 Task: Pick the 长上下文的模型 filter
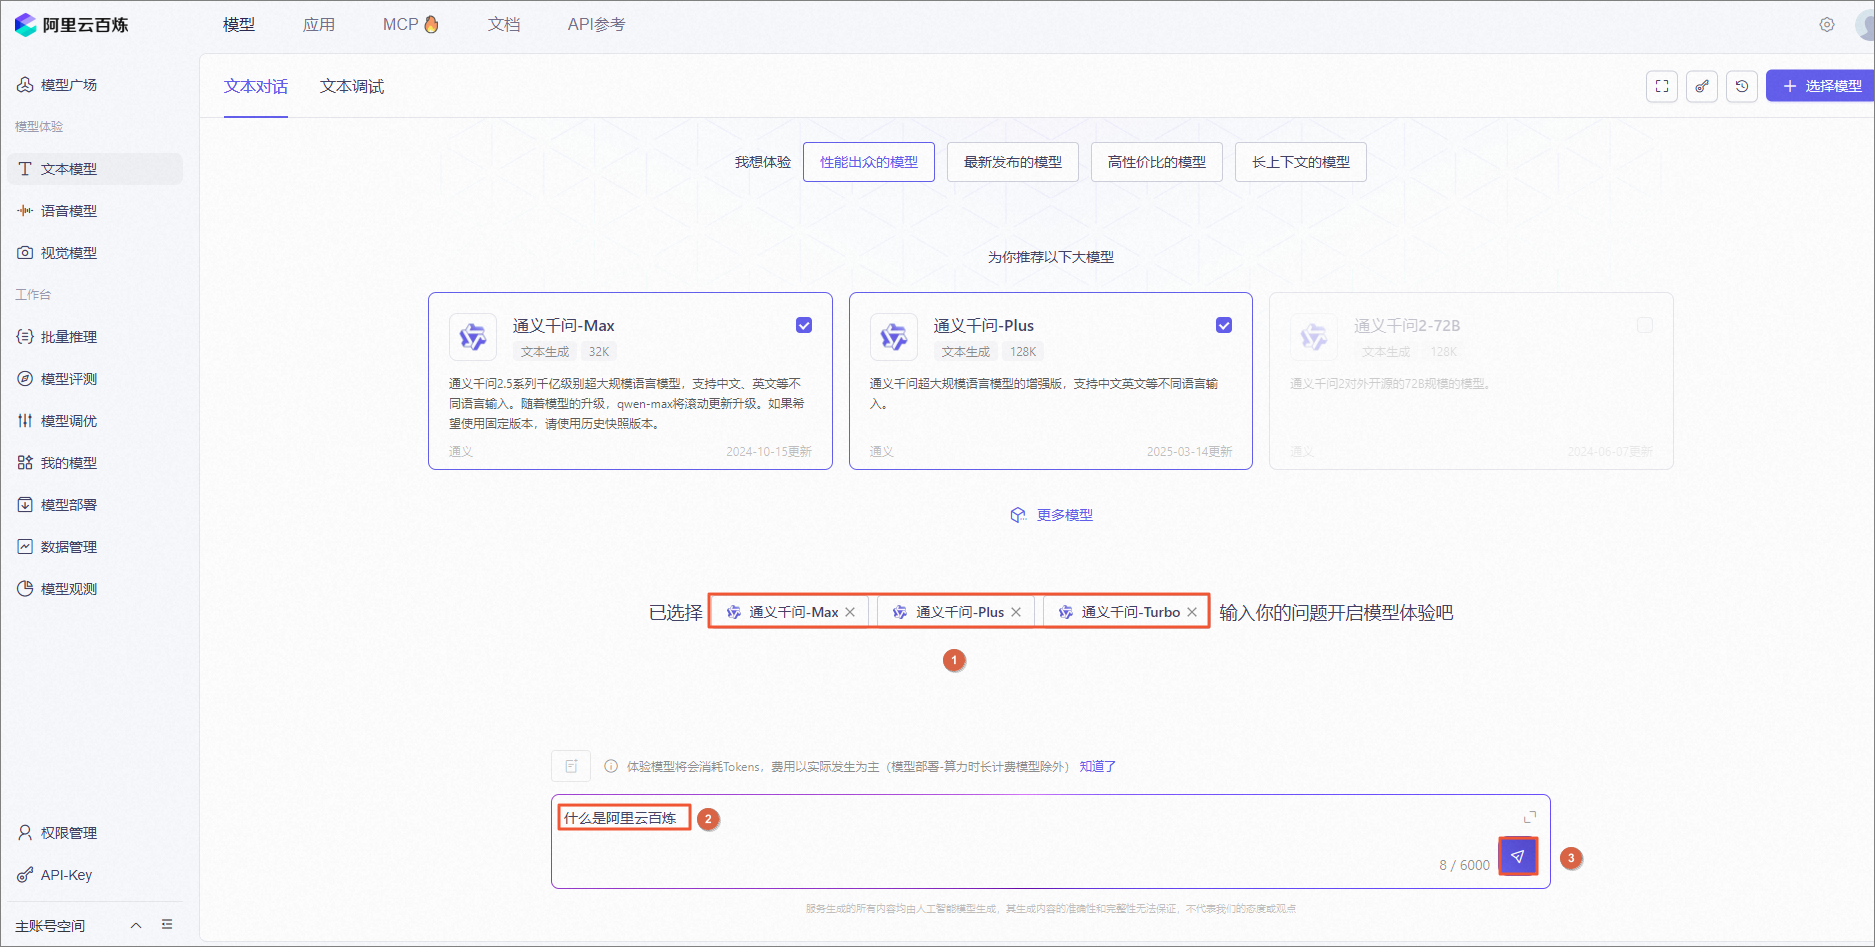[x=1301, y=162]
